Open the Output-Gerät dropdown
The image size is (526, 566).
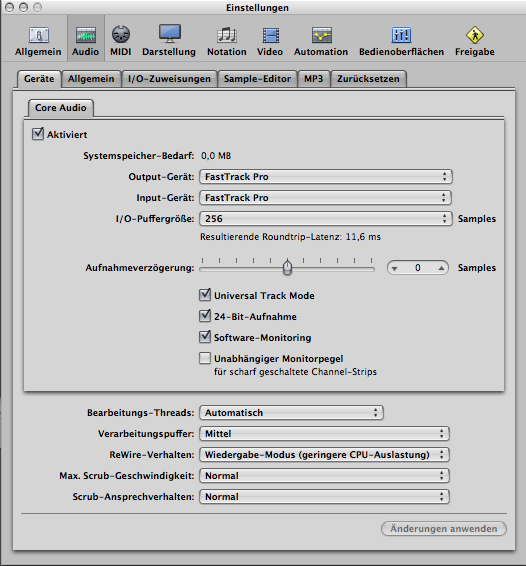tap(326, 177)
